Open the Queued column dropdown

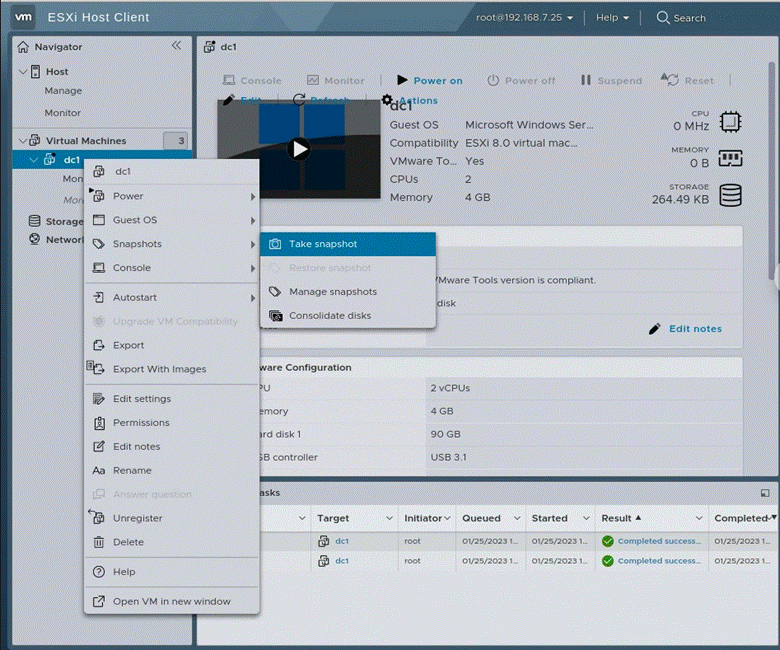[517, 518]
